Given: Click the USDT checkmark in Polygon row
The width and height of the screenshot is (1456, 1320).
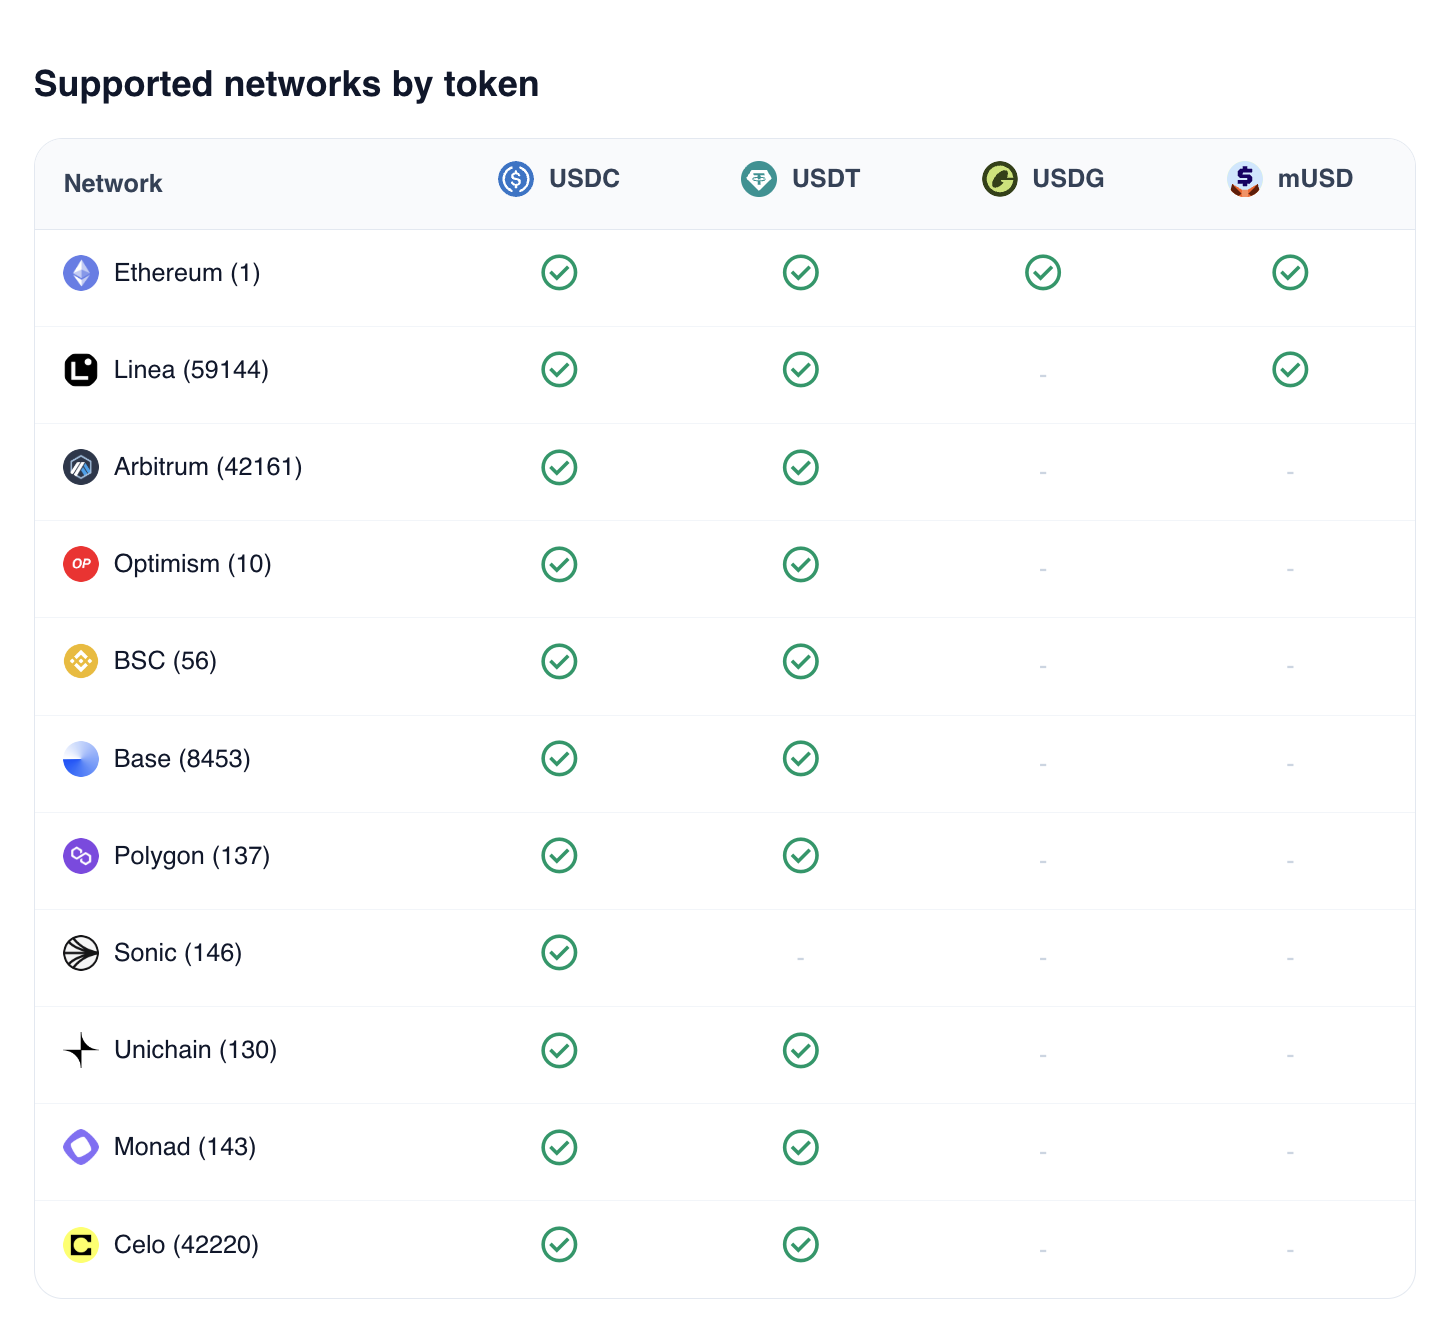Looking at the screenshot, I should (x=801, y=855).
